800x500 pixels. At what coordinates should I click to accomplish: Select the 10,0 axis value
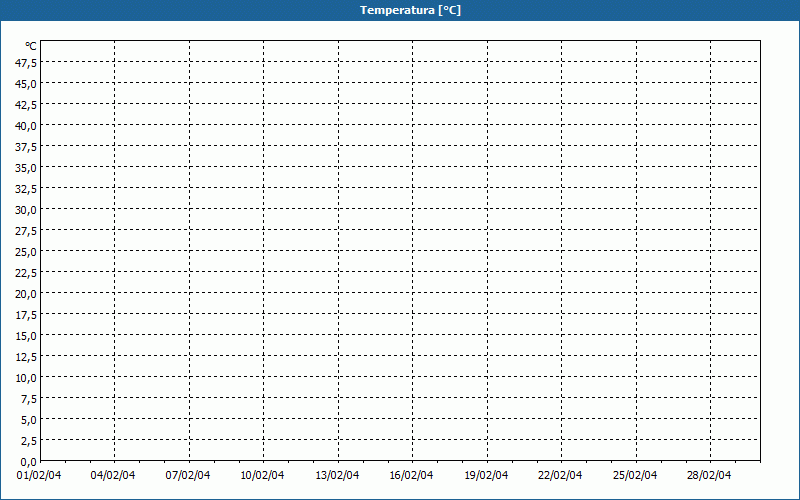26,378
